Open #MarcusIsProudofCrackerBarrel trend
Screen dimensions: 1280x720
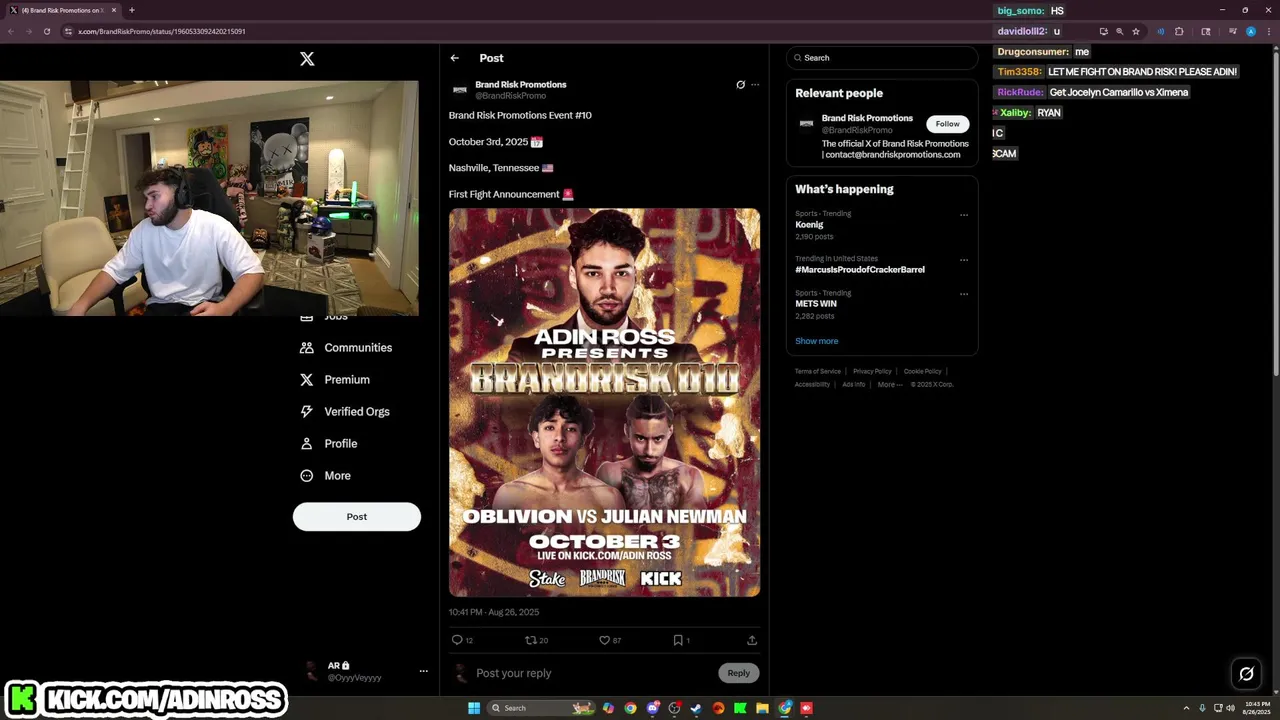click(x=860, y=270)
